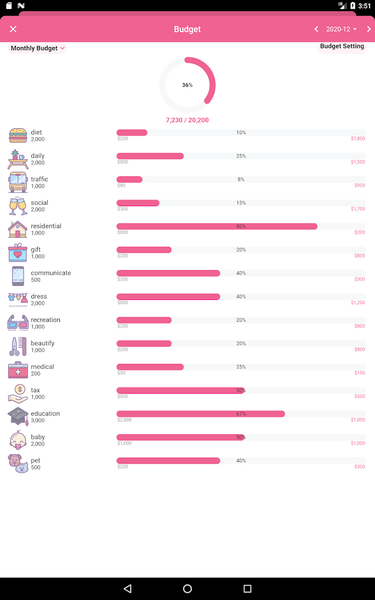Open Budget Setting
The height and width of the screenshot is (600, 375).
(x=342, y=46)
